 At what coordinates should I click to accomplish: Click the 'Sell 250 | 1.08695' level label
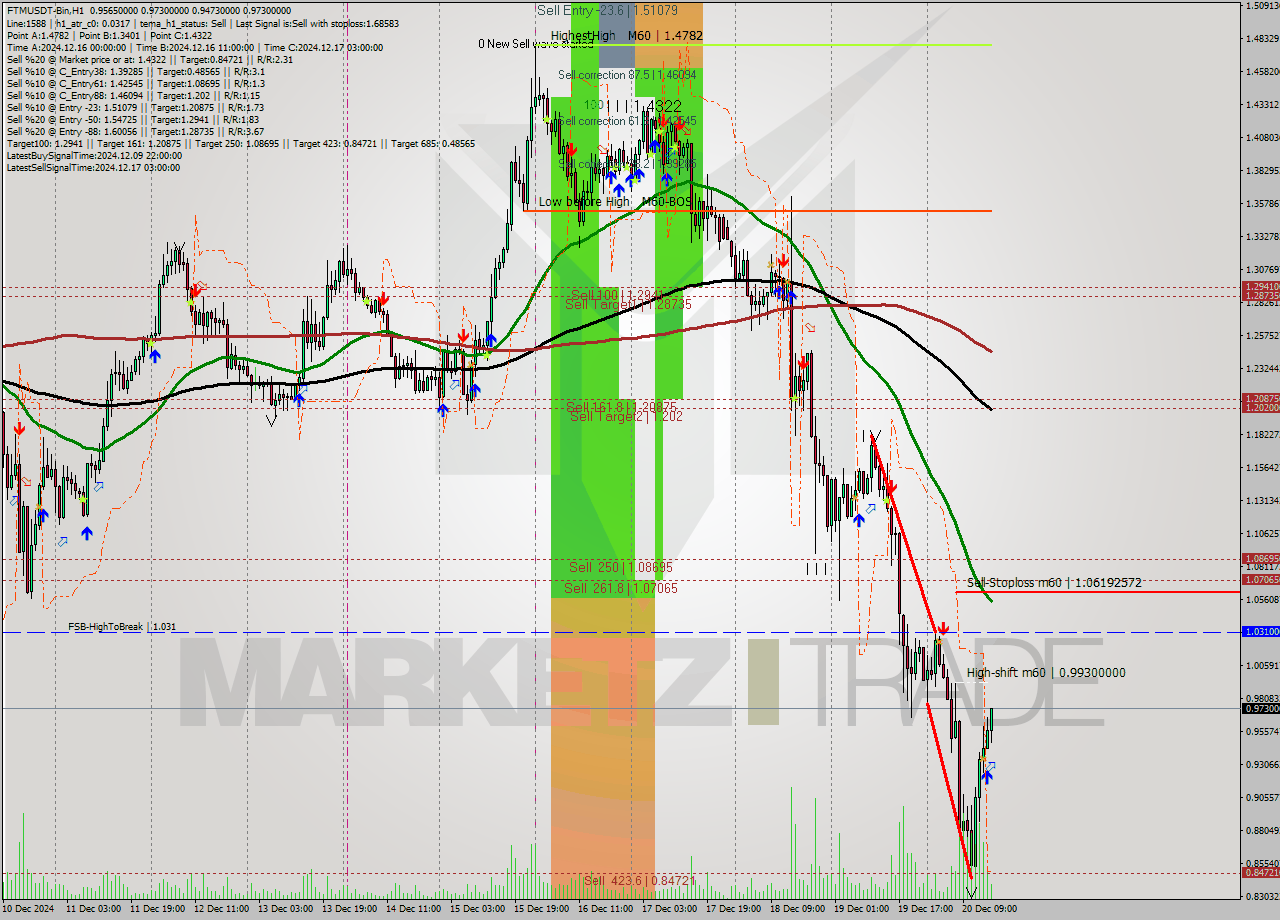point(621,566)
